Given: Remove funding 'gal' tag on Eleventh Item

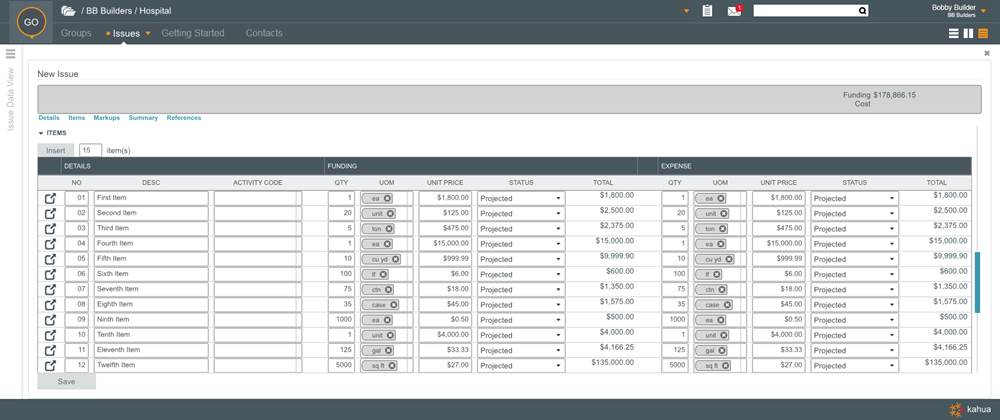Looking at the screenshot, I should 388,350.
